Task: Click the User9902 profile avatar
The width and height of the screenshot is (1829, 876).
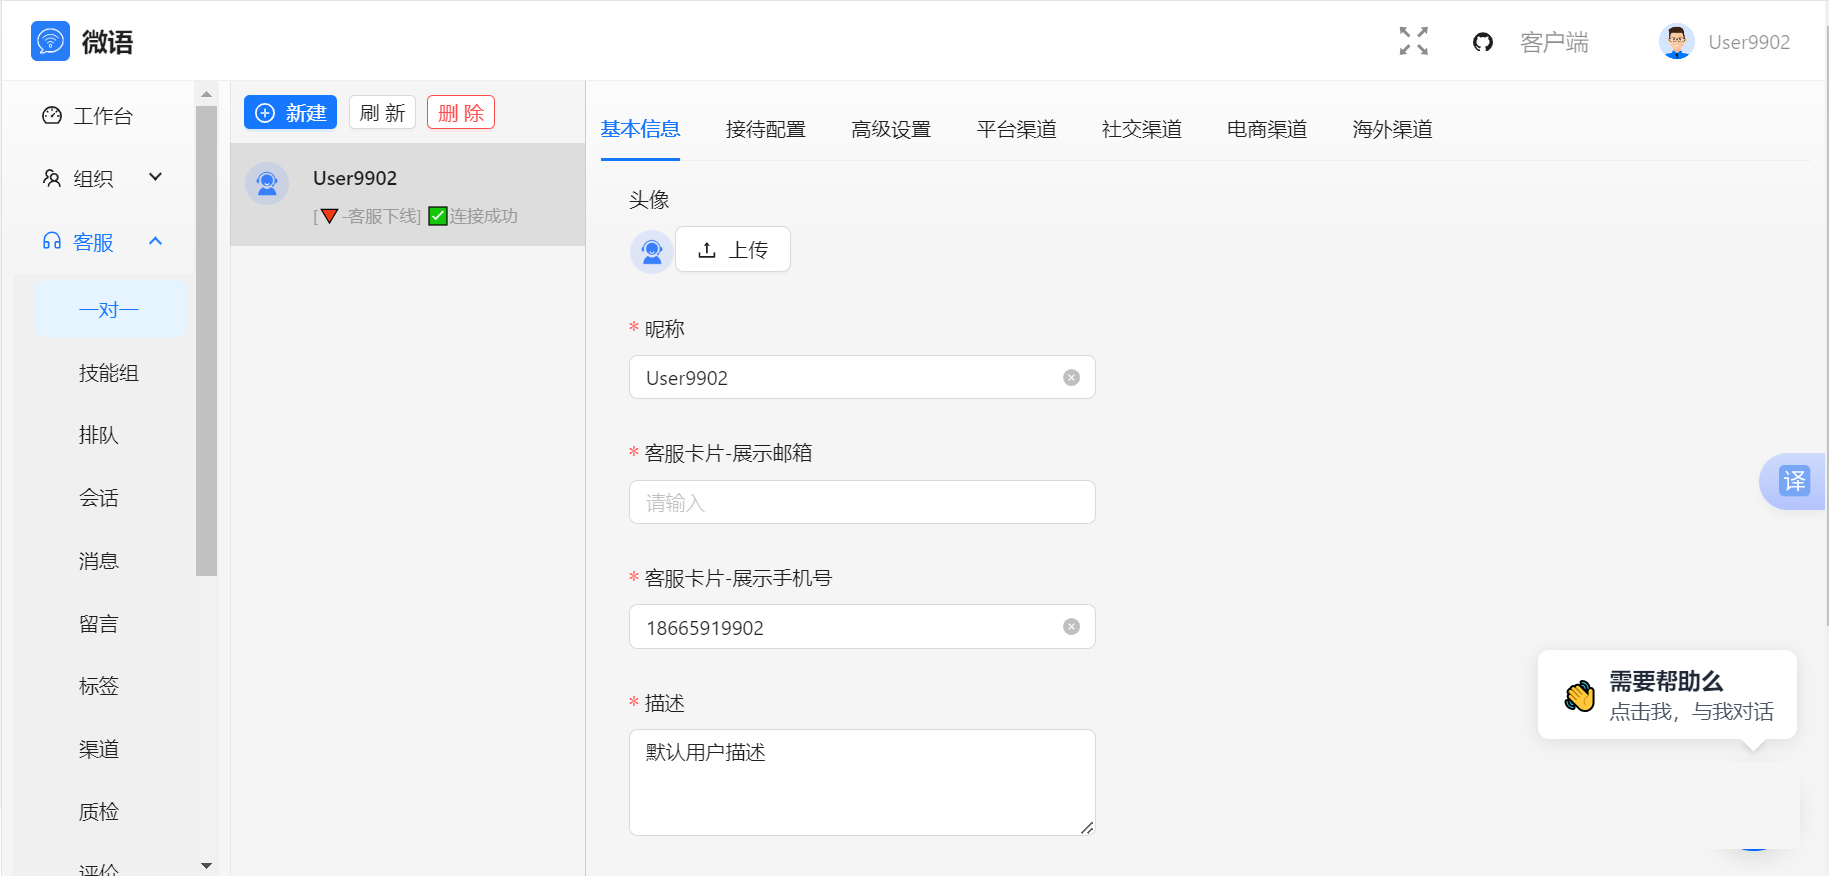Action: [x=1676, y=42]
